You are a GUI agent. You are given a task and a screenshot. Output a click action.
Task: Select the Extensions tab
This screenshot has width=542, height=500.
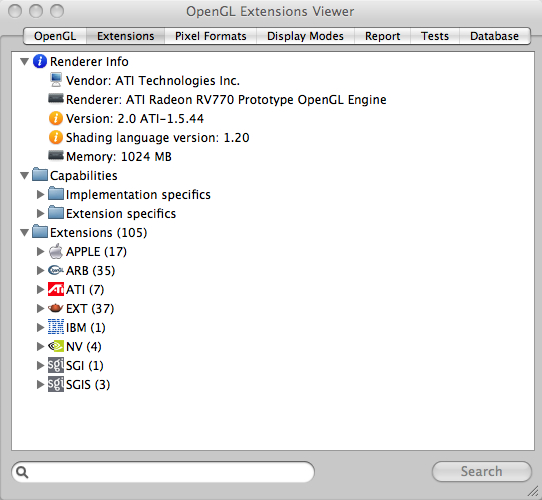point(125,36)
